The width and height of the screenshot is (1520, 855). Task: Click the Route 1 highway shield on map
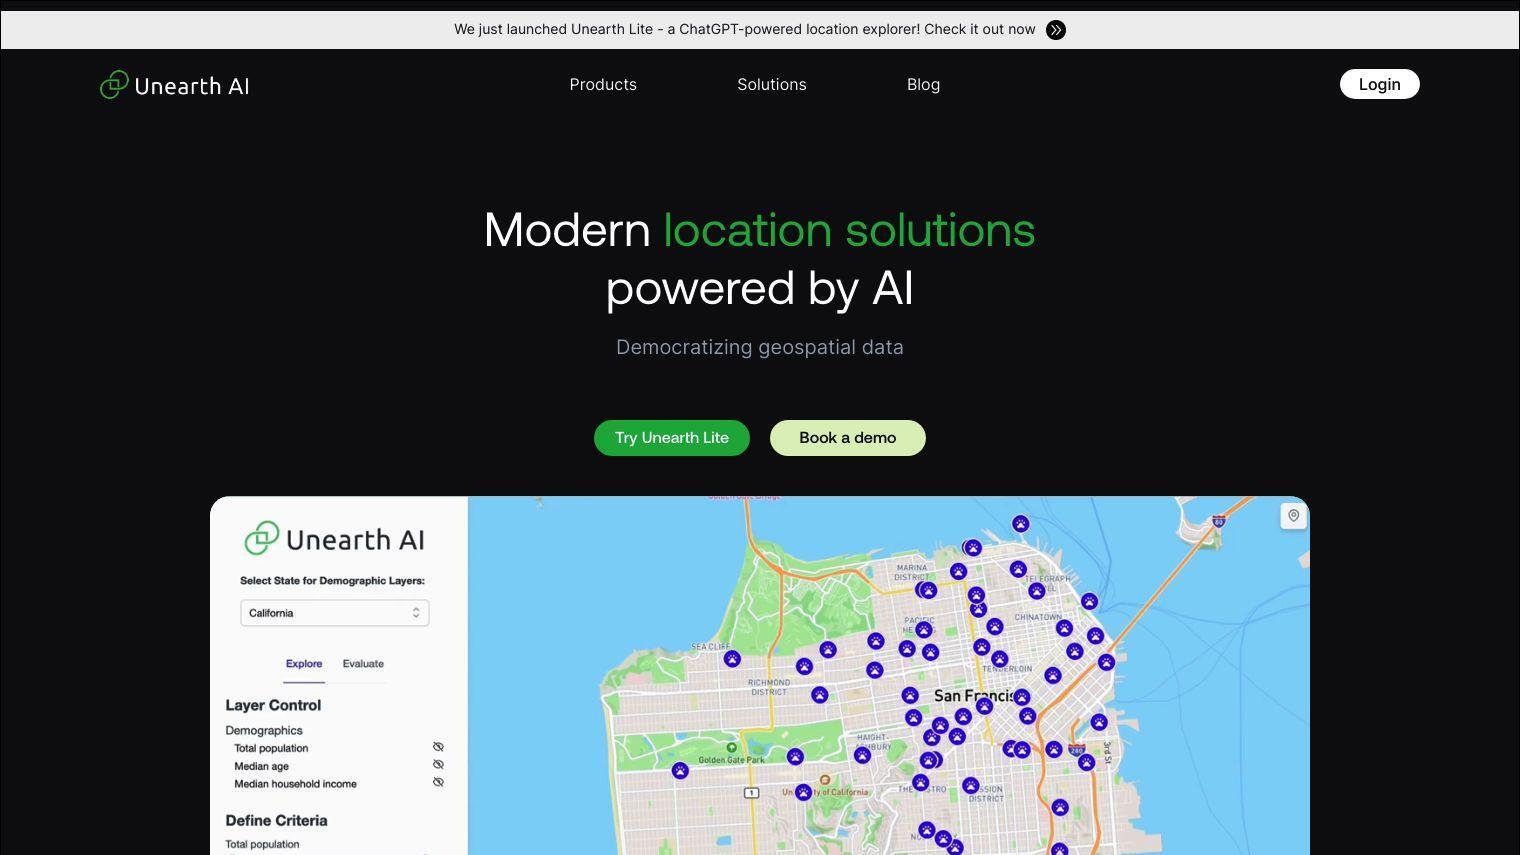click(x=752, y=793)
